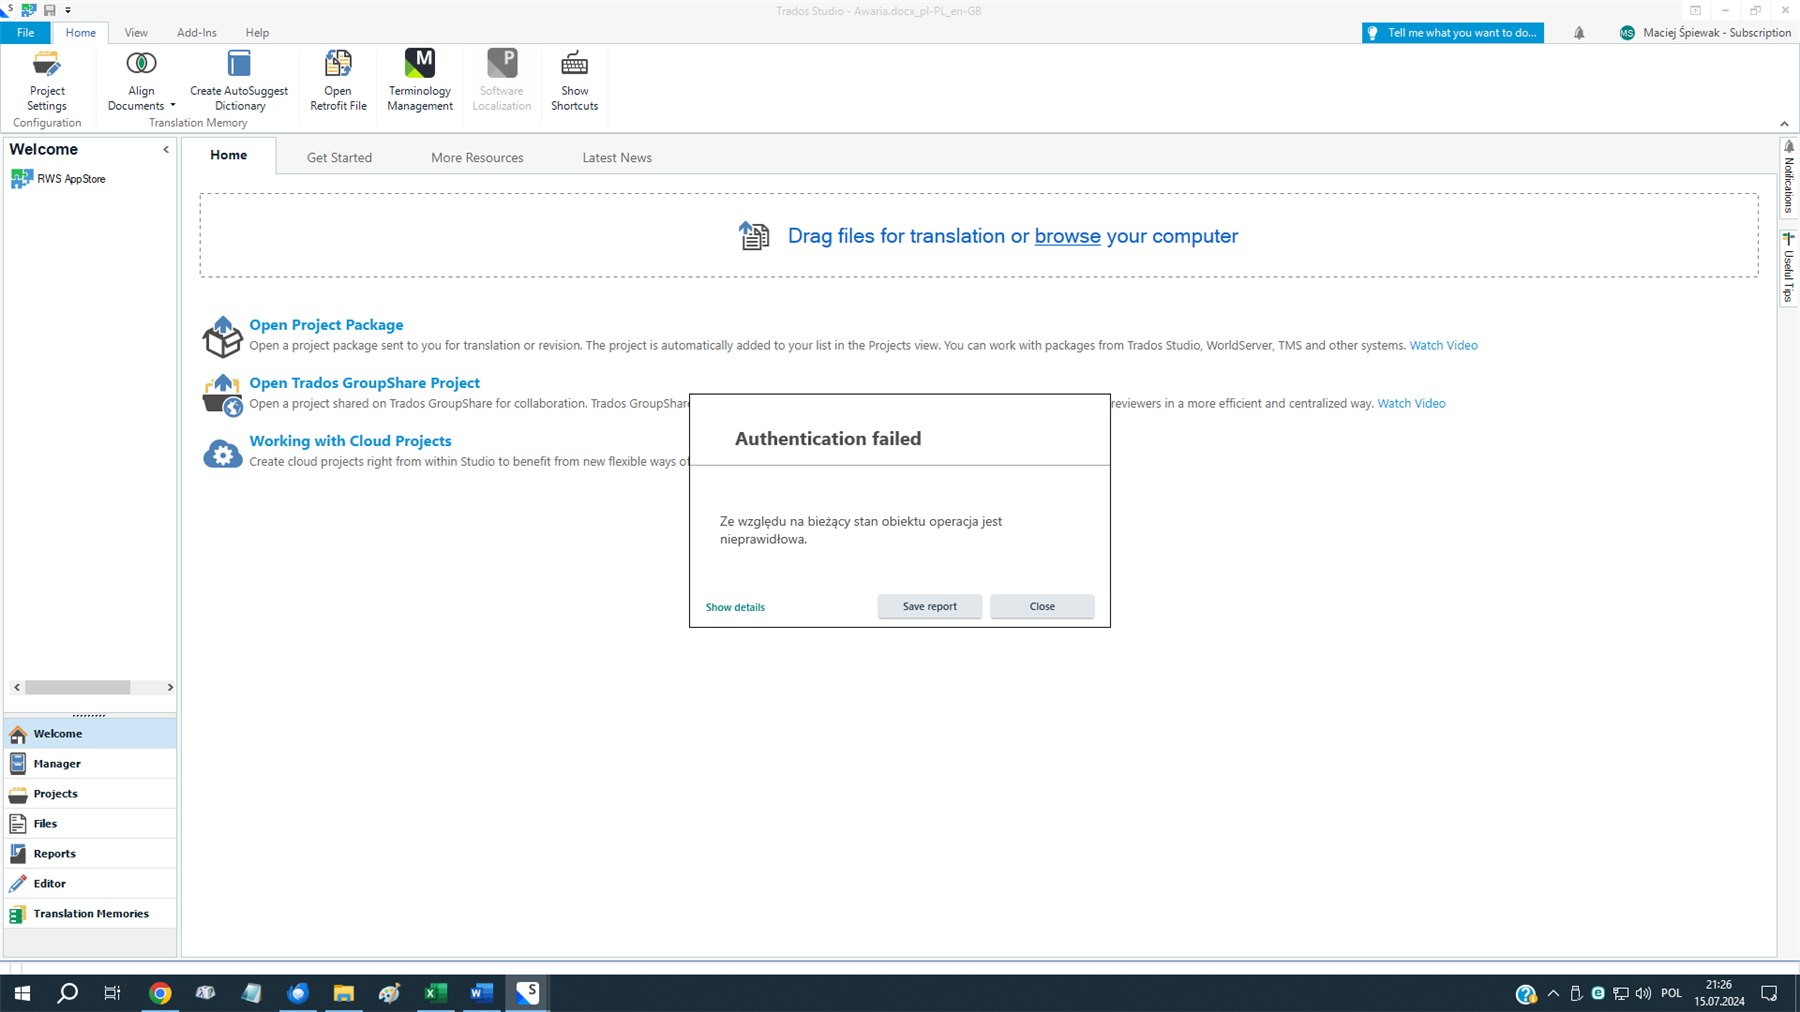Screen dimensions: 1800x1012
Task: Watch Video for Open Project Package
Action: point(1443,345)
